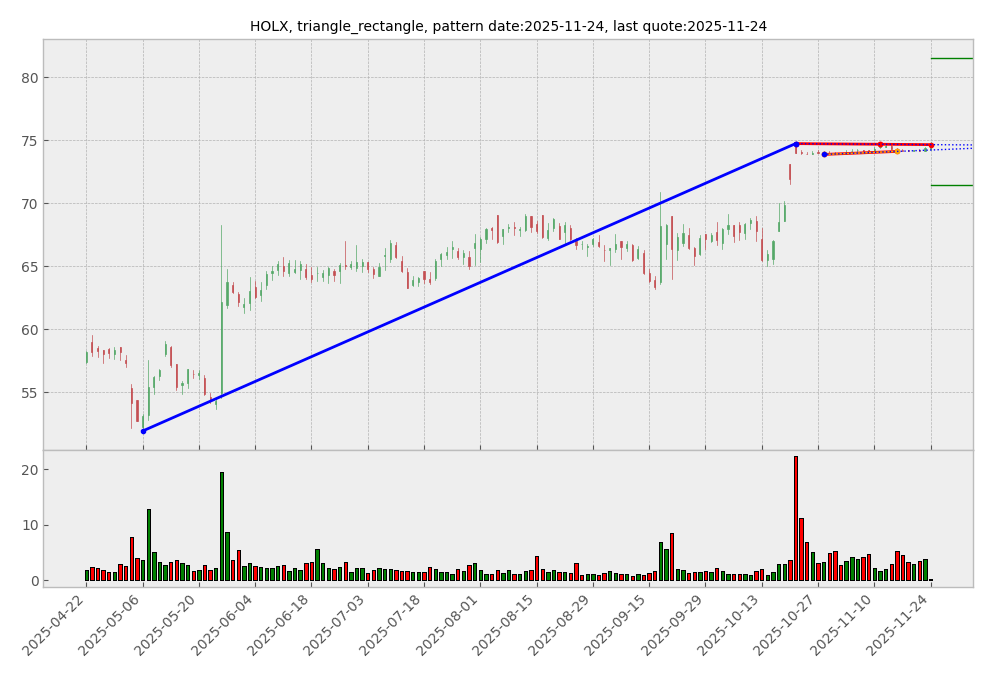
Task: Click the 80 price axis label
Action: click(x=28, y=78)
